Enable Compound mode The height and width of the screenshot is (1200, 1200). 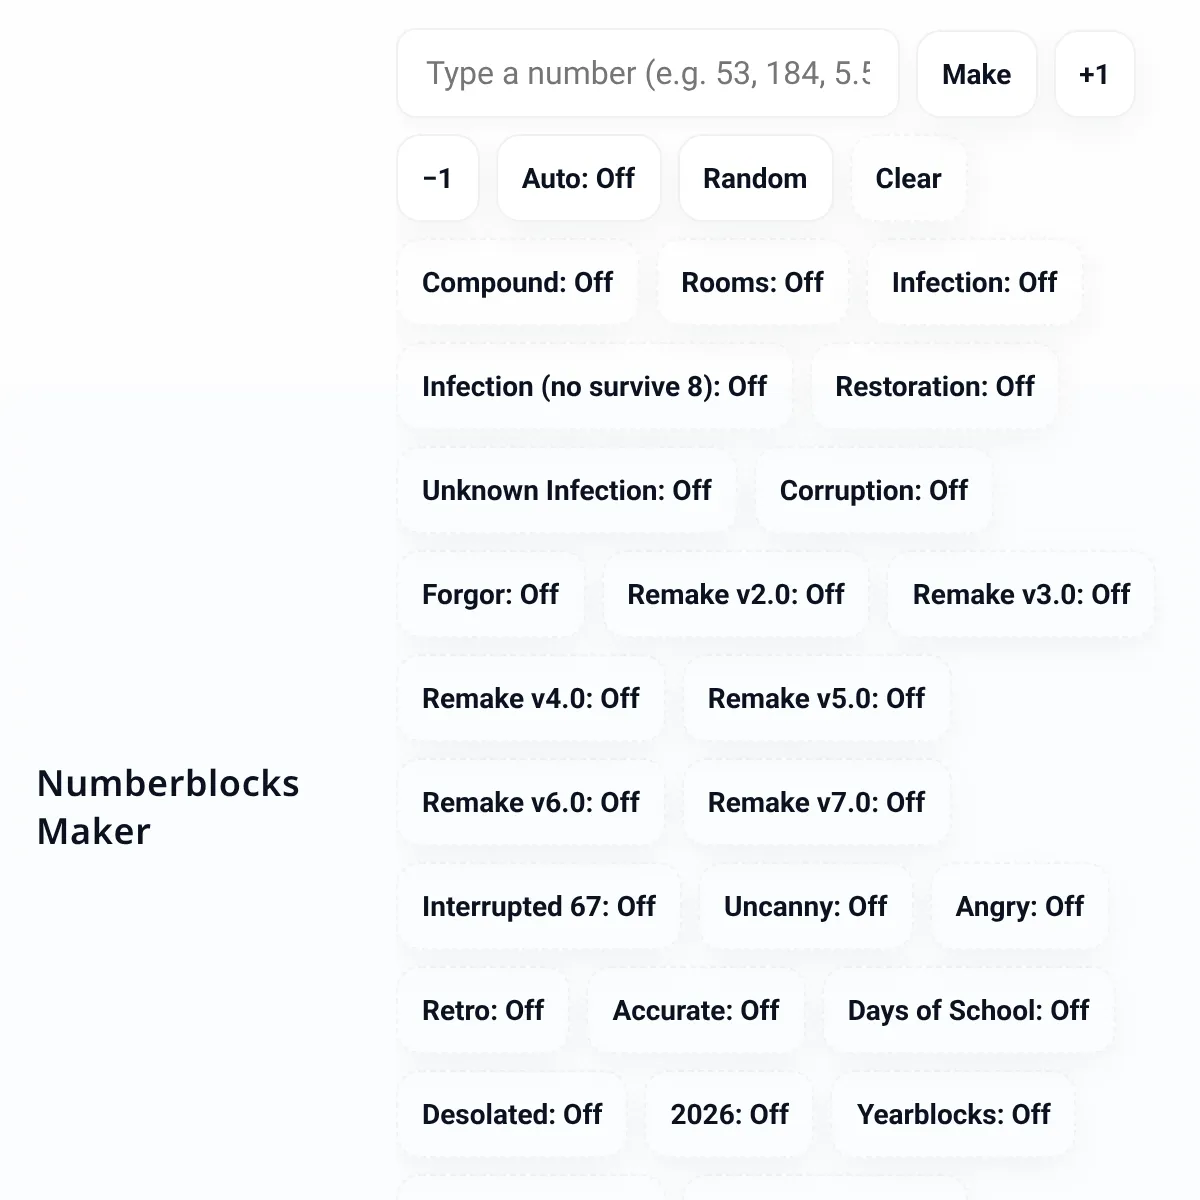517,283
